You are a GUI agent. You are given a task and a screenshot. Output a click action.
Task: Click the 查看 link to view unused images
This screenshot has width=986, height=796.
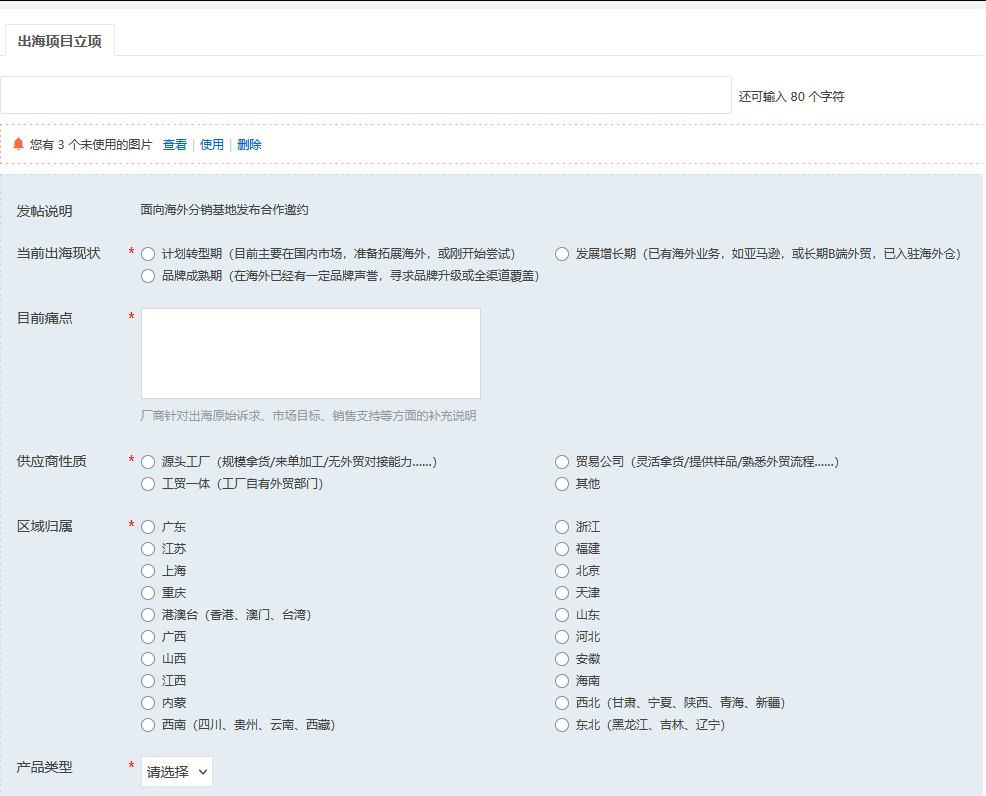(x=174, y=144)
